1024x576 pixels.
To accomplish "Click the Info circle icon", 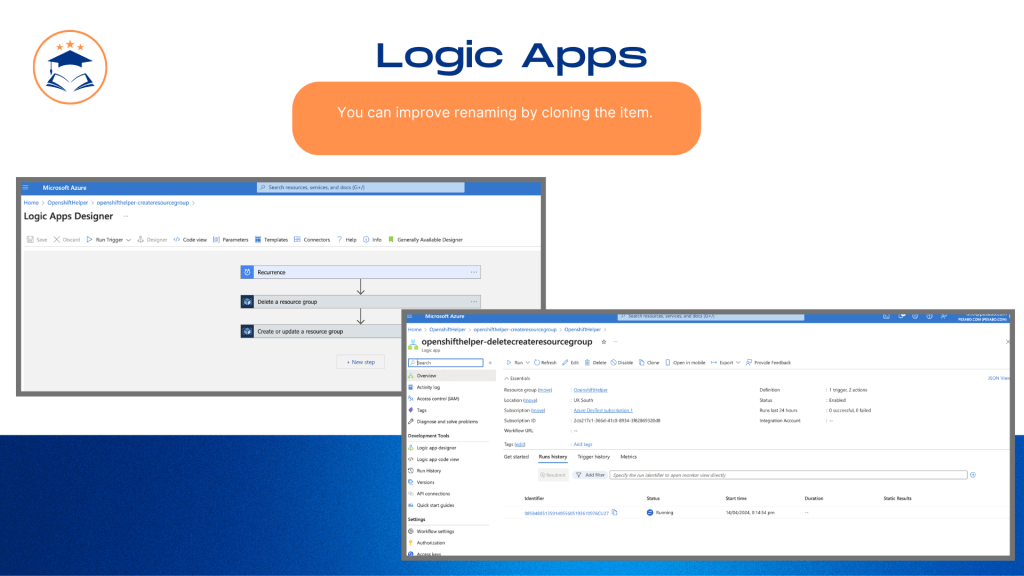I will [x=366, y=240].
